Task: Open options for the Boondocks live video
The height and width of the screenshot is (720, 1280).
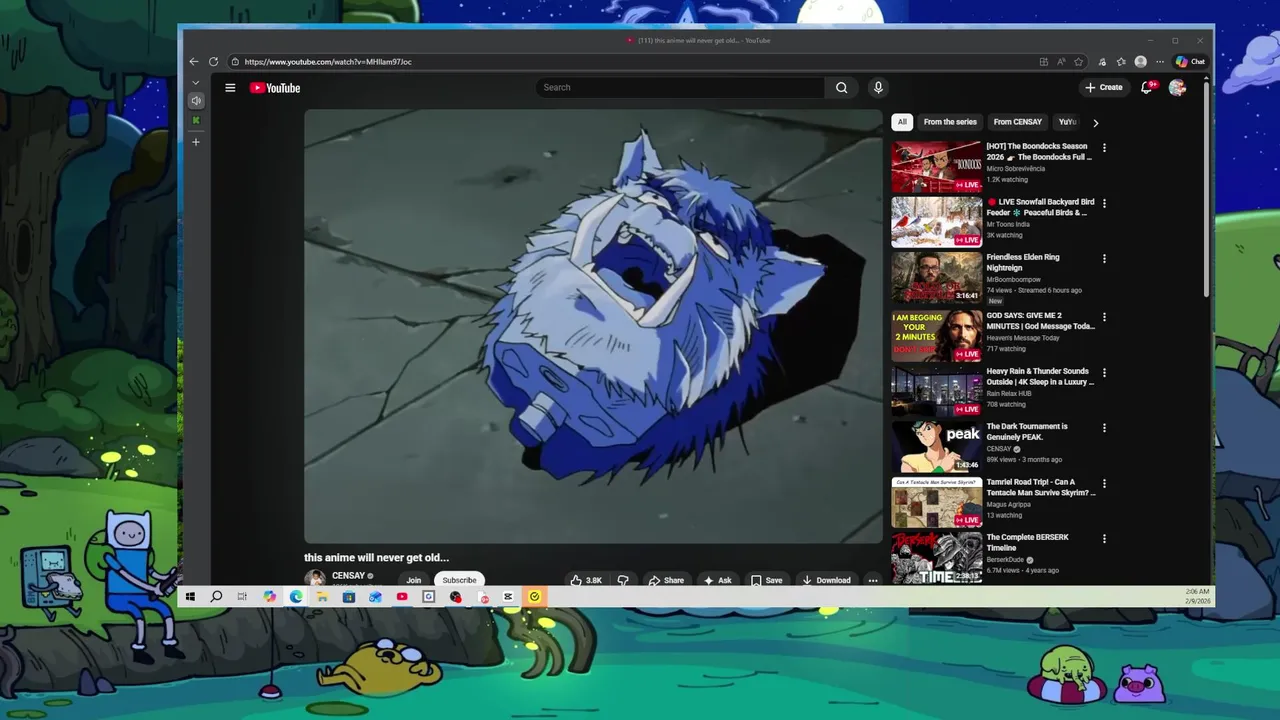Action: click(1104, 148)
